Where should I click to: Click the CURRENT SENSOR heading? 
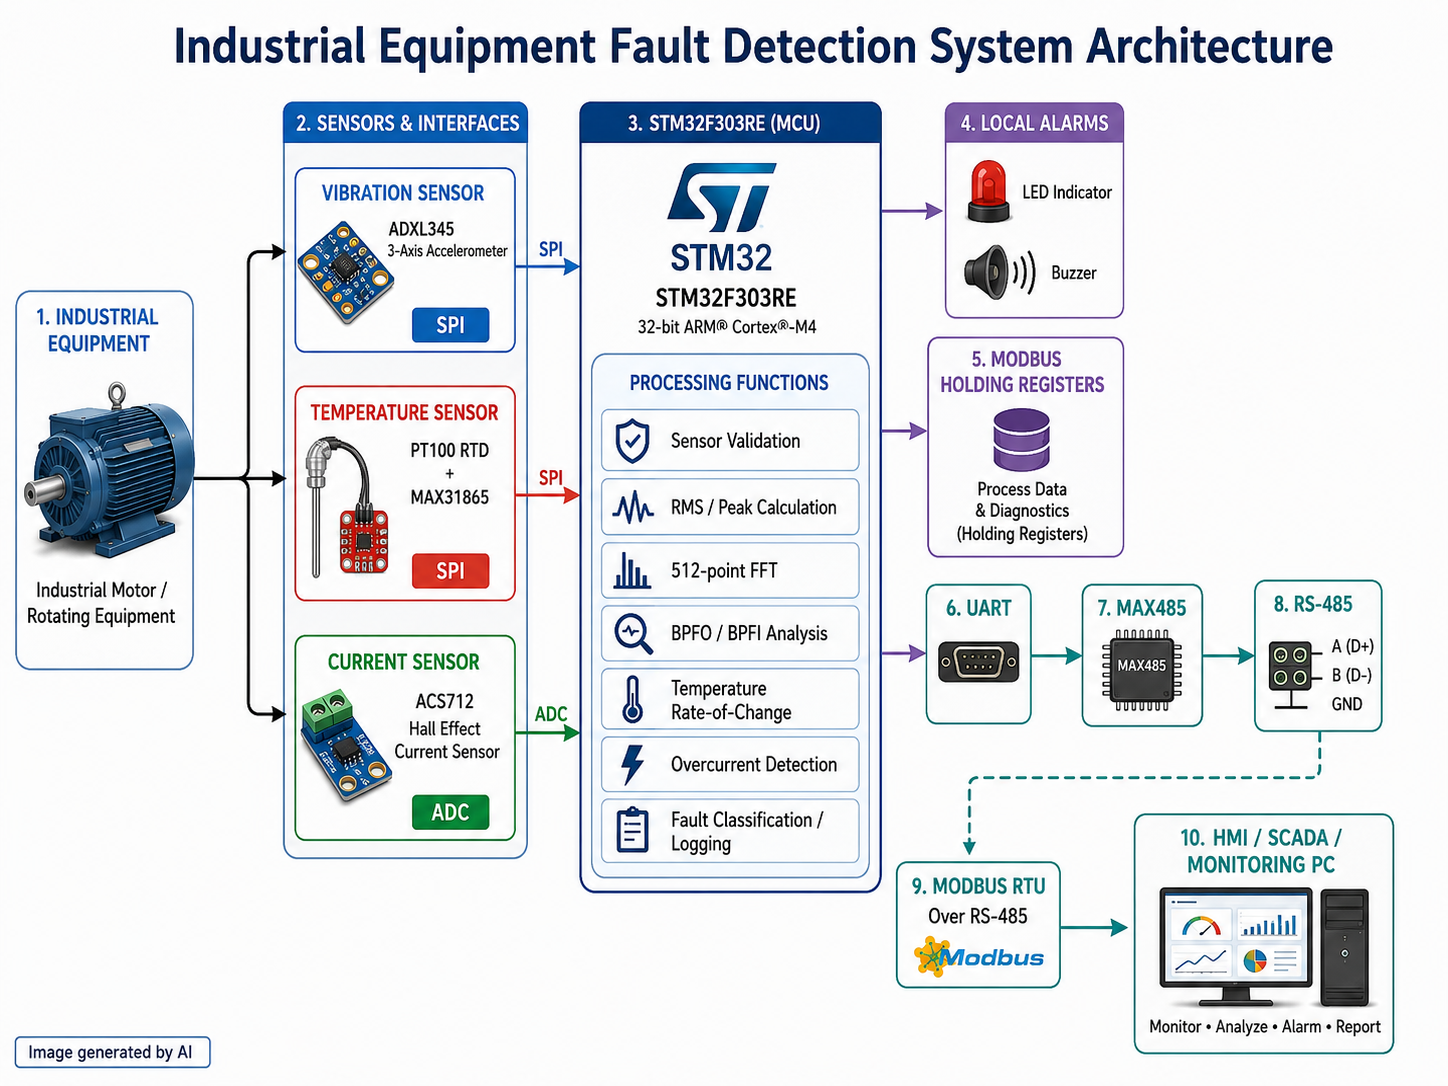[404, 662]
